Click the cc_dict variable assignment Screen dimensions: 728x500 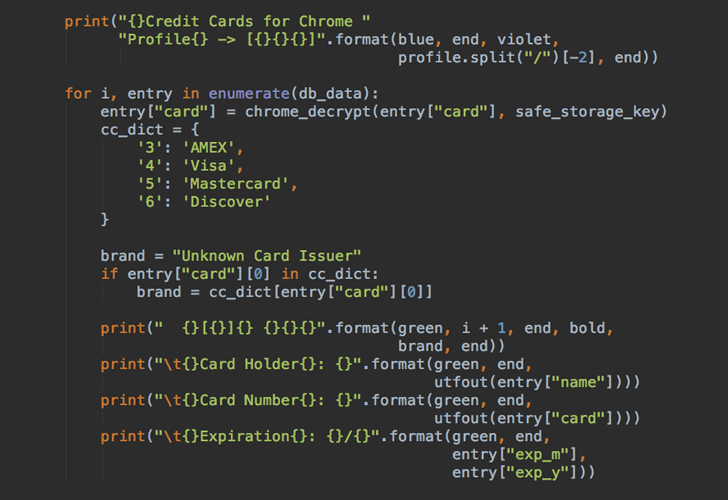(132, 130)
